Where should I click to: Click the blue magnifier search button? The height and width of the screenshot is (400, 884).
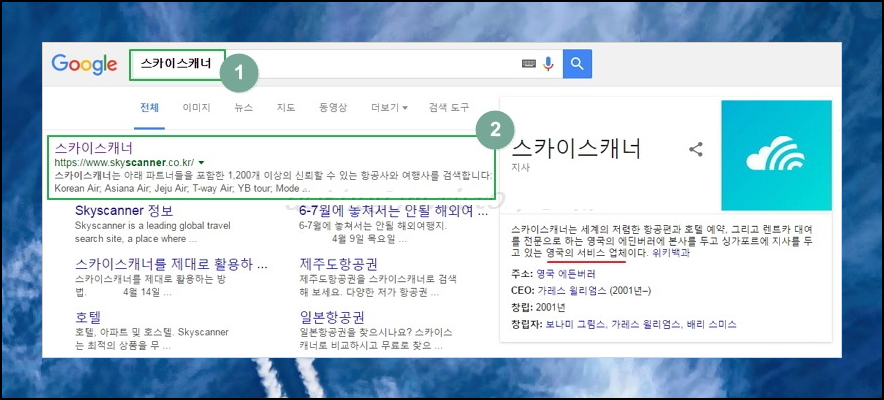pyautogui.click(x=577, y=64)
